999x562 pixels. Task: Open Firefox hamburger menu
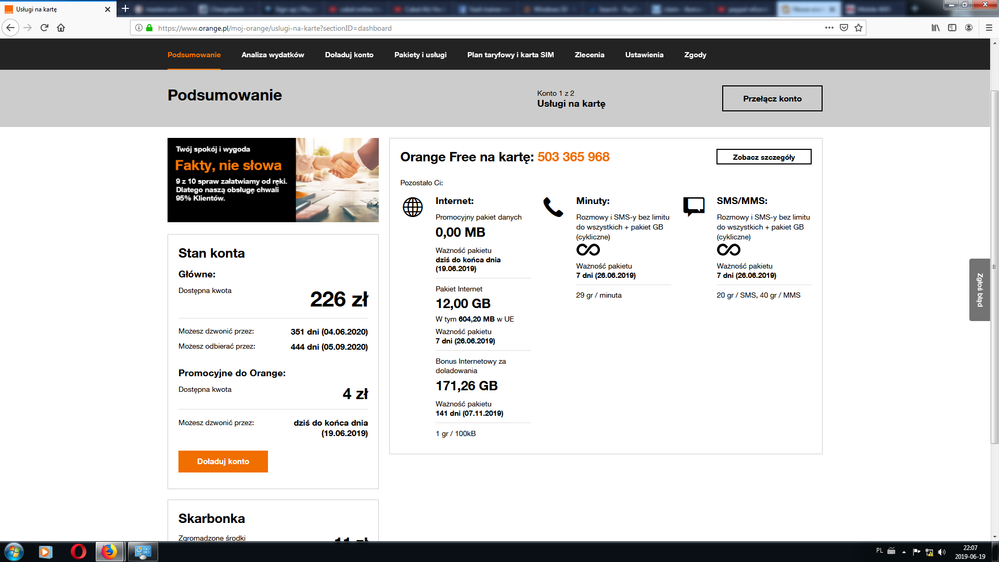pyautogui.click(x=989, y=28)
